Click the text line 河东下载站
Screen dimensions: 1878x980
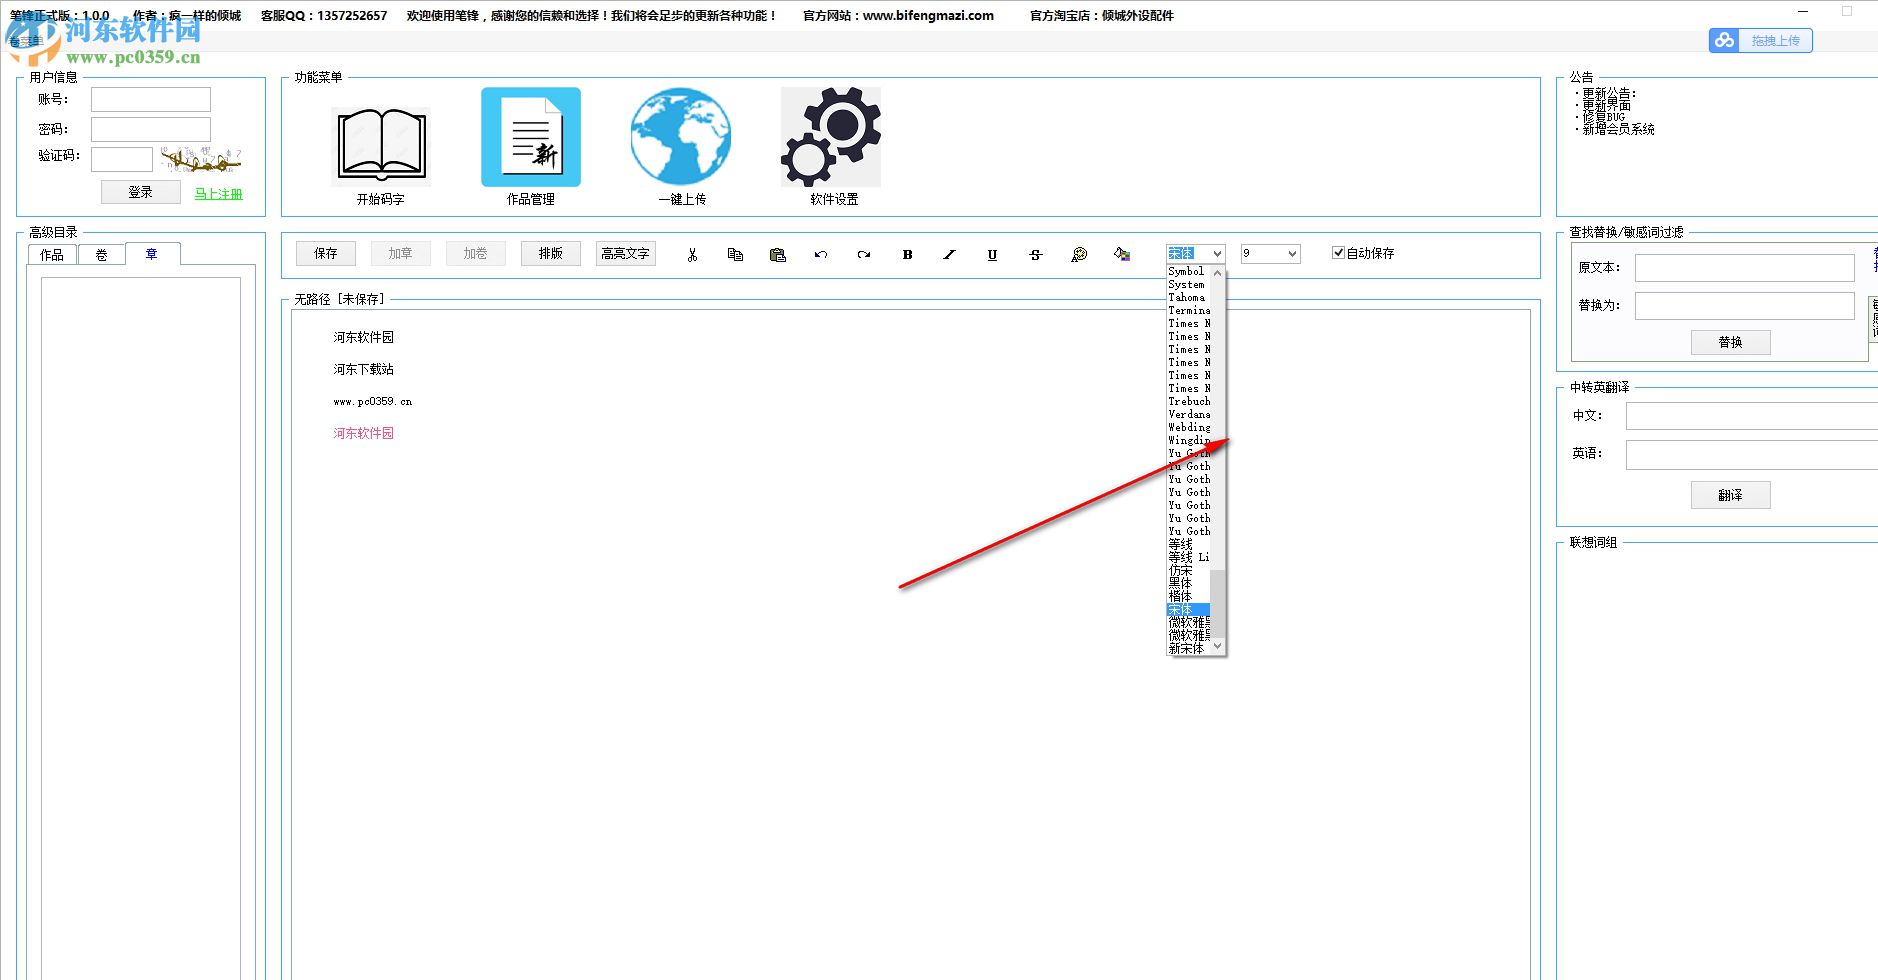(364, 369)
